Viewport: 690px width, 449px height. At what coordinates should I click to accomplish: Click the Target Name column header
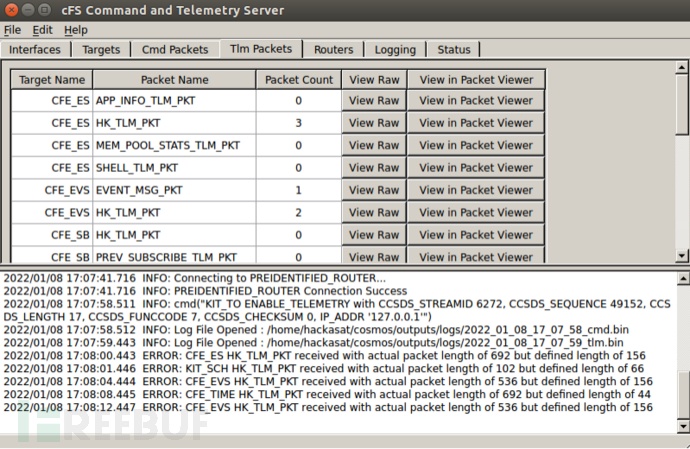click(x=52, y=80)
